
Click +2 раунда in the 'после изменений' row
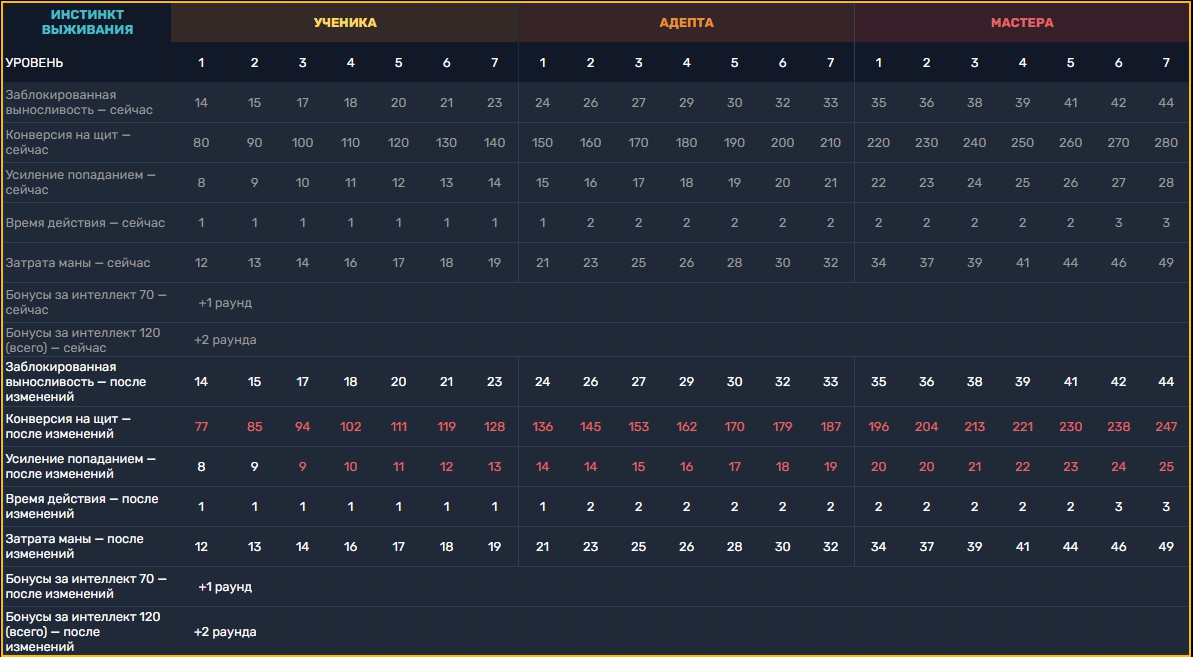225,632
